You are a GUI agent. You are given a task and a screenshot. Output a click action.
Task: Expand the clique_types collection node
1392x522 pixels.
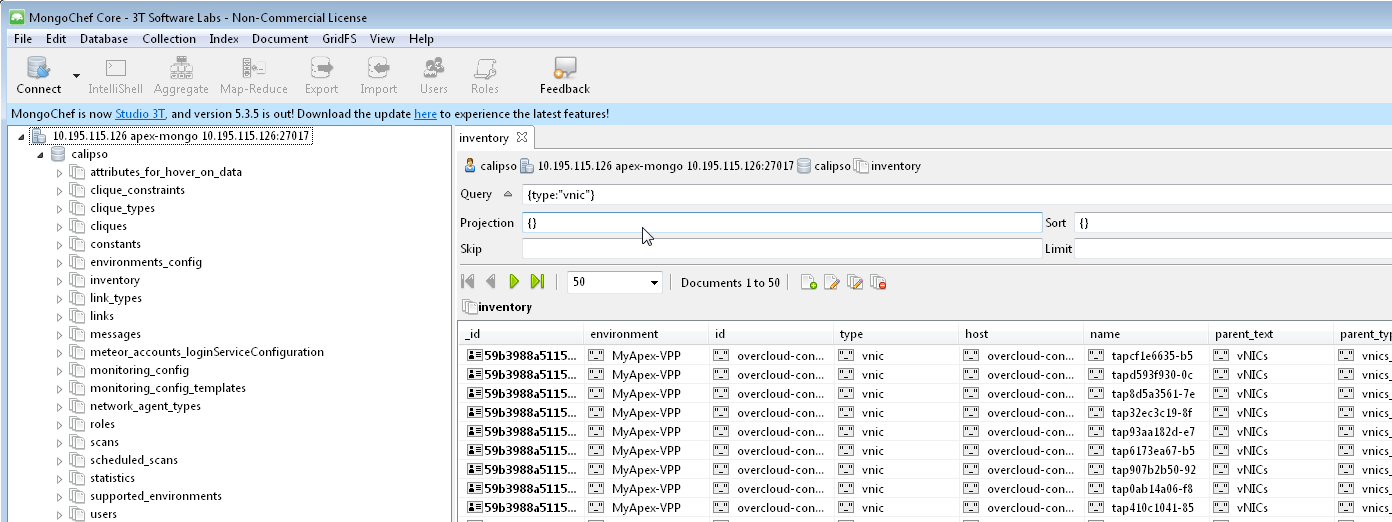pyautogui.click(x=60, y=208)
